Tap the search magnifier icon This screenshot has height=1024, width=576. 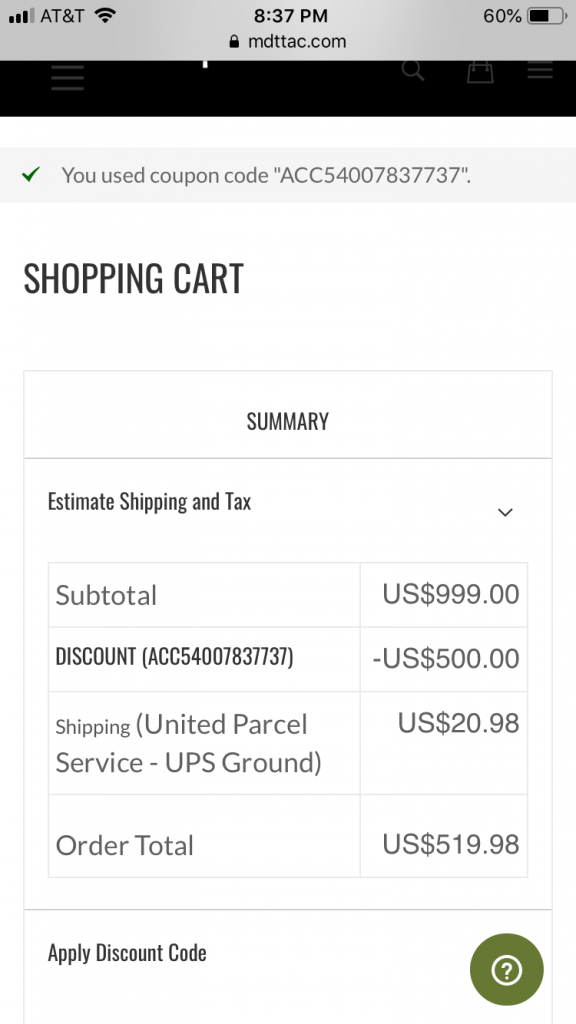(413, 70)
